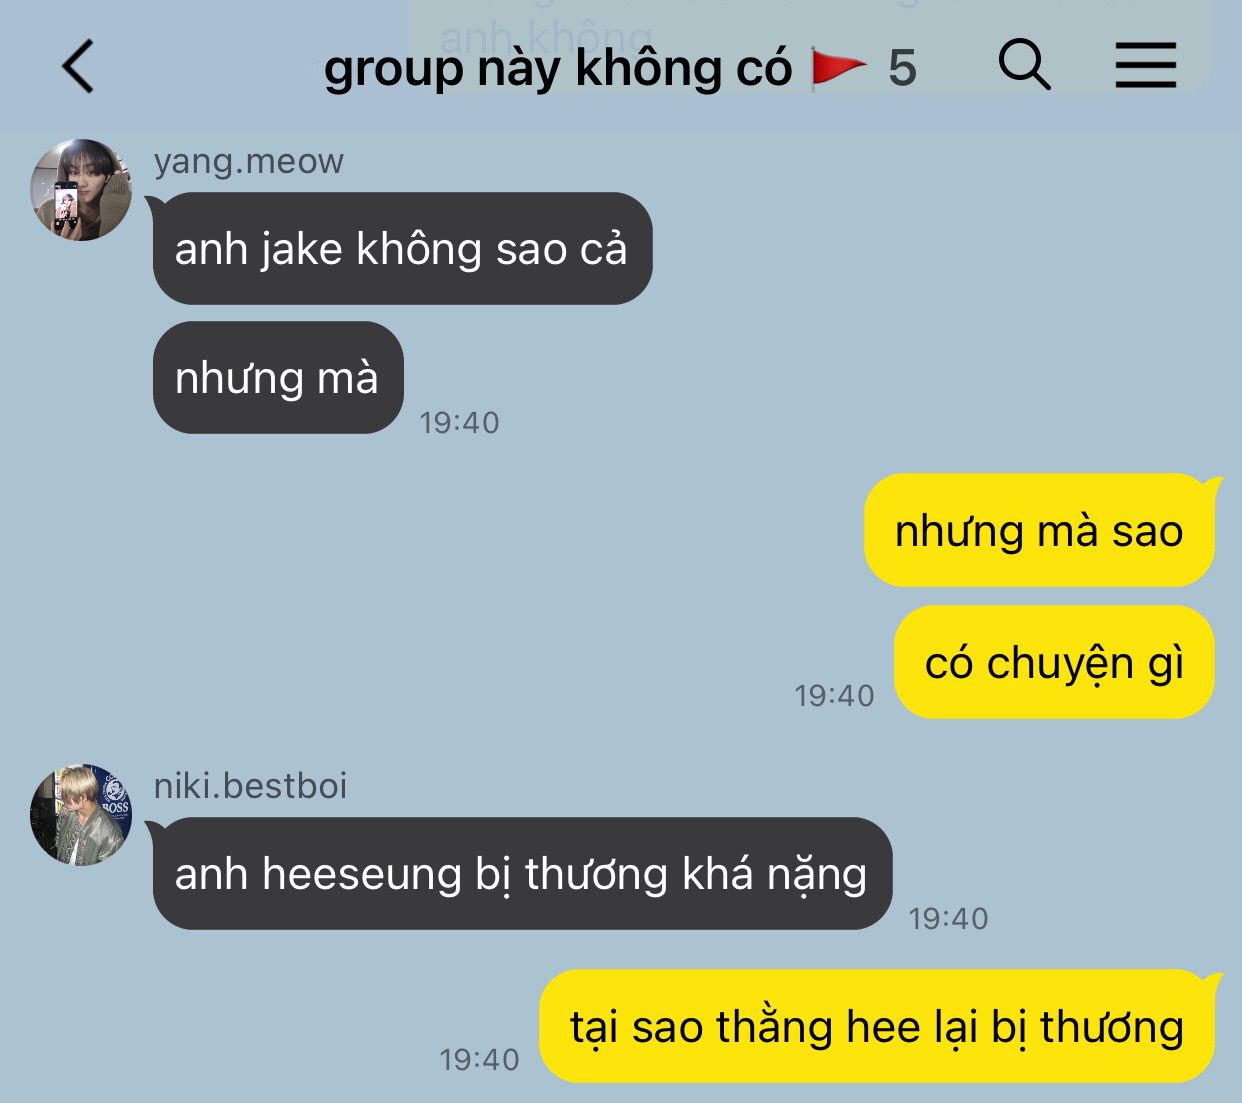Select the 'anh jake không sao cả' message
Image resolution: width=1242 pixels, height=1103 pixels.
point(402,249)
